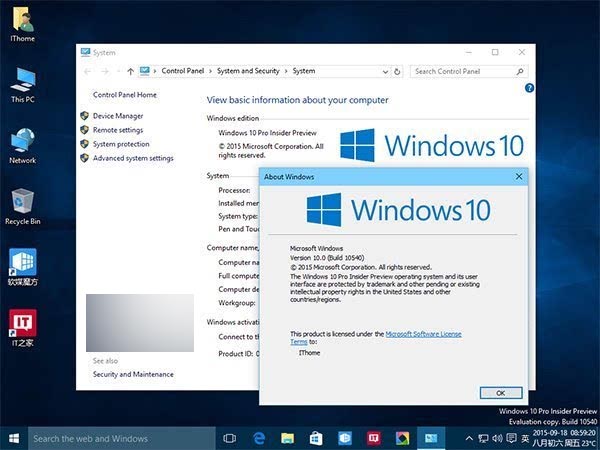Open the Microsoft Software License Terms link
This screenshot has width=600, height=450.
click(423, 333)
